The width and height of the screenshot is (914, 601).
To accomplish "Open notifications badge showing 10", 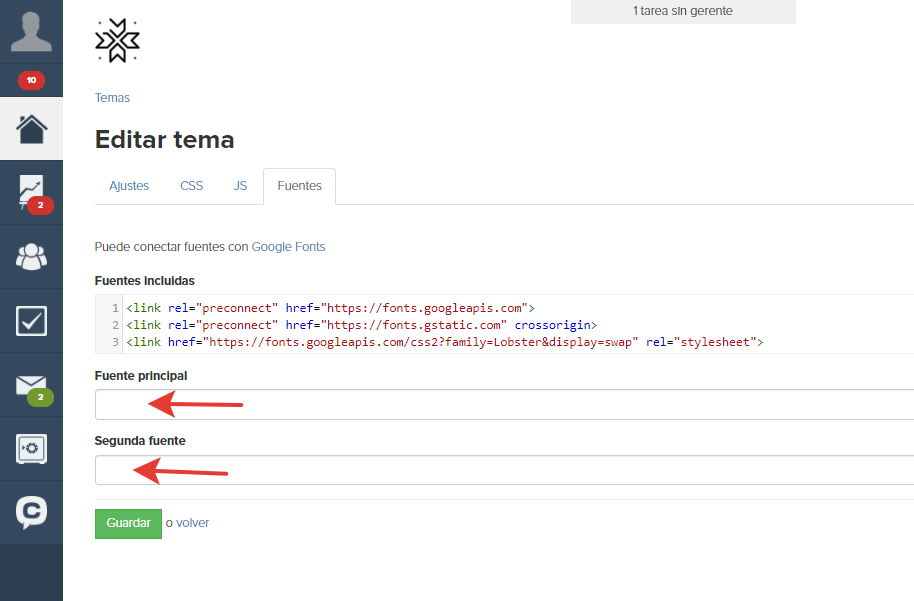I will click(x=31, y=80).
